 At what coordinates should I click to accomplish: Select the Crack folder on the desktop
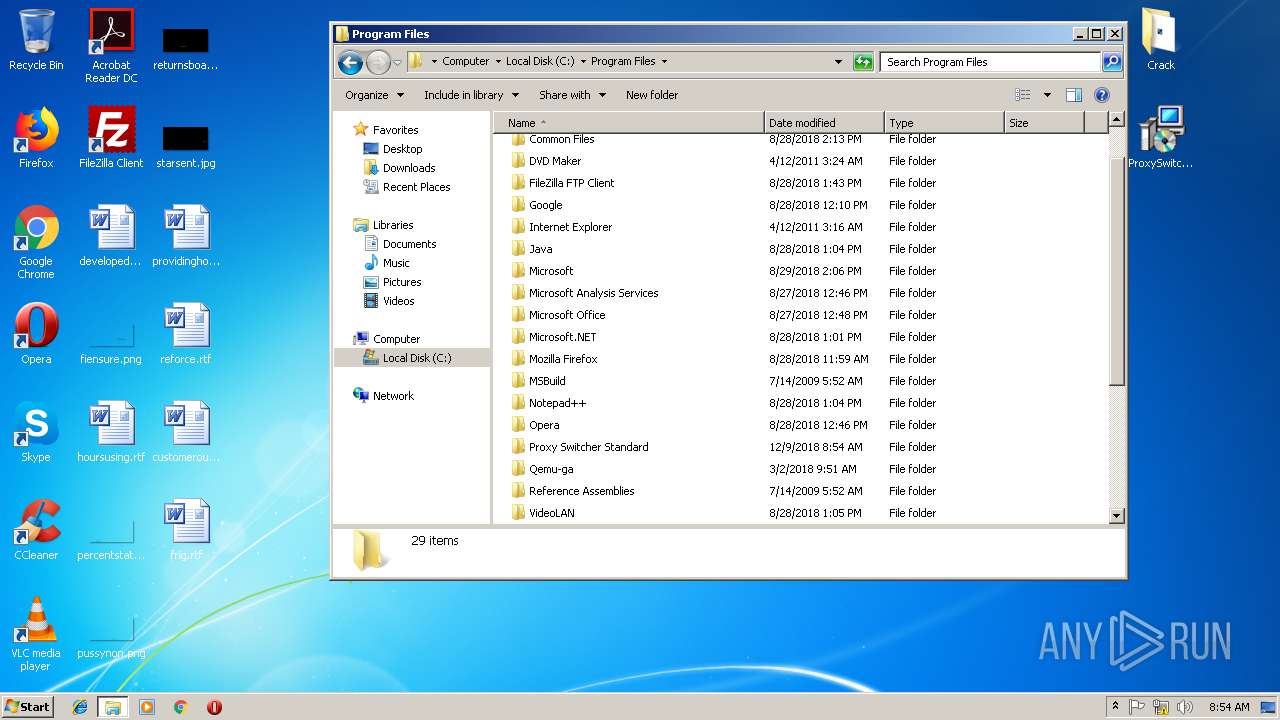(x=1160, y=40)
